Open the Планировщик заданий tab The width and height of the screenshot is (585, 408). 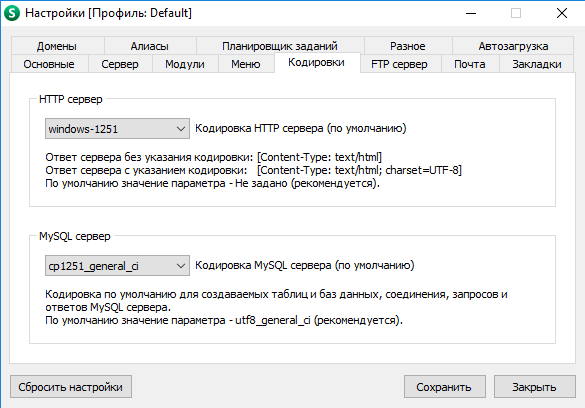pos(280,46)
